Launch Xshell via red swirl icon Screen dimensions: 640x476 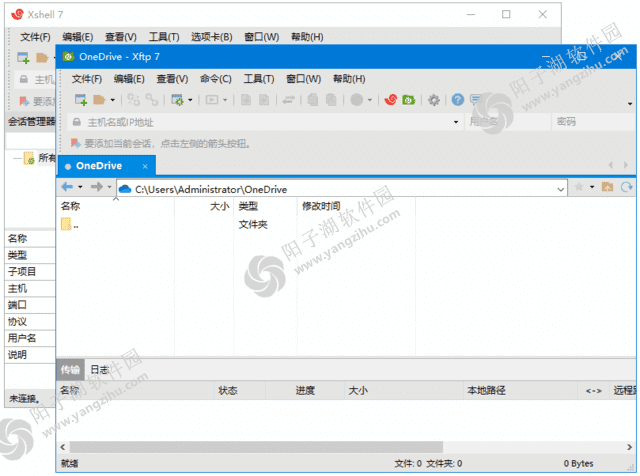391,100
